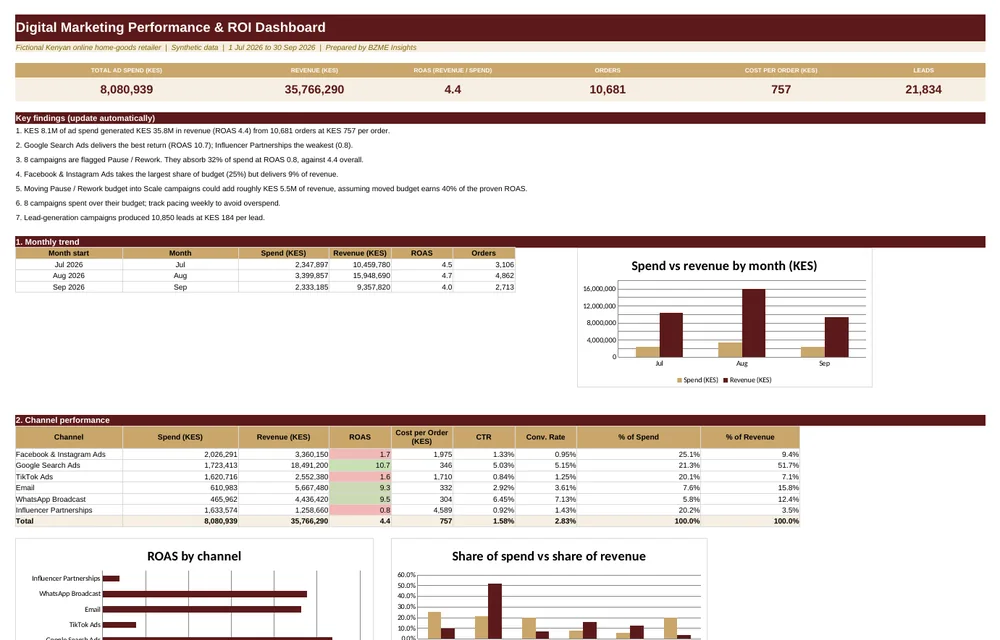This screenshot has width=1000, height=640.
Task: Click the large KPI revenue value 35,766,290
Action: tap(314, 90)
